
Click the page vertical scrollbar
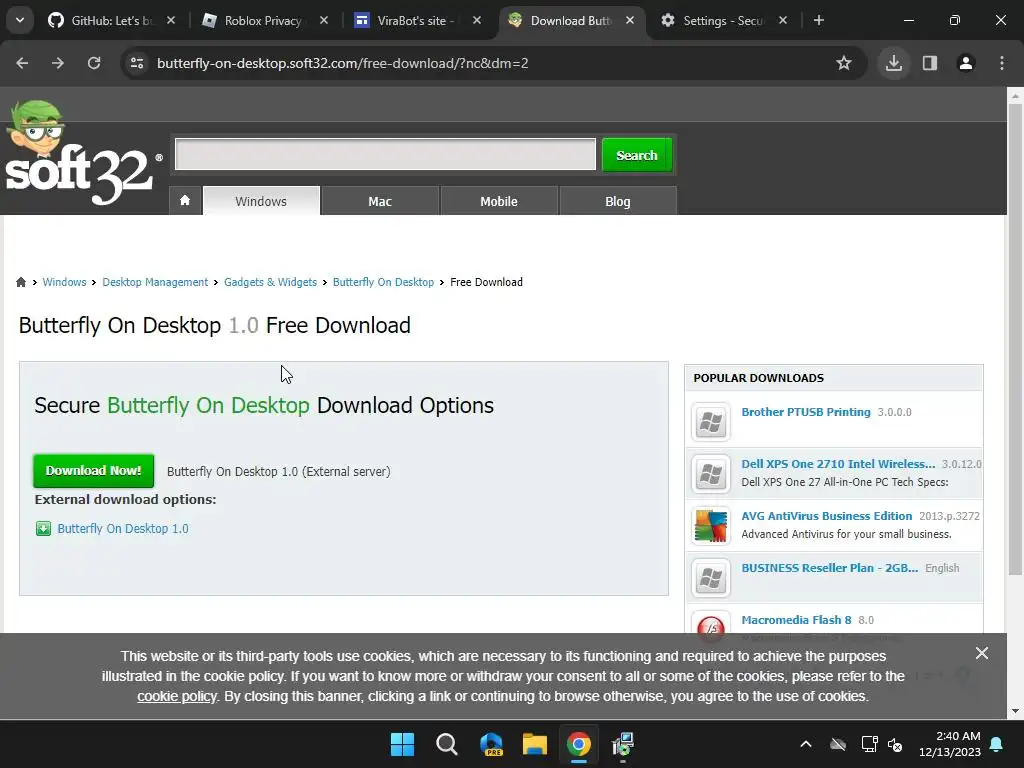(x=1015, y=340)
